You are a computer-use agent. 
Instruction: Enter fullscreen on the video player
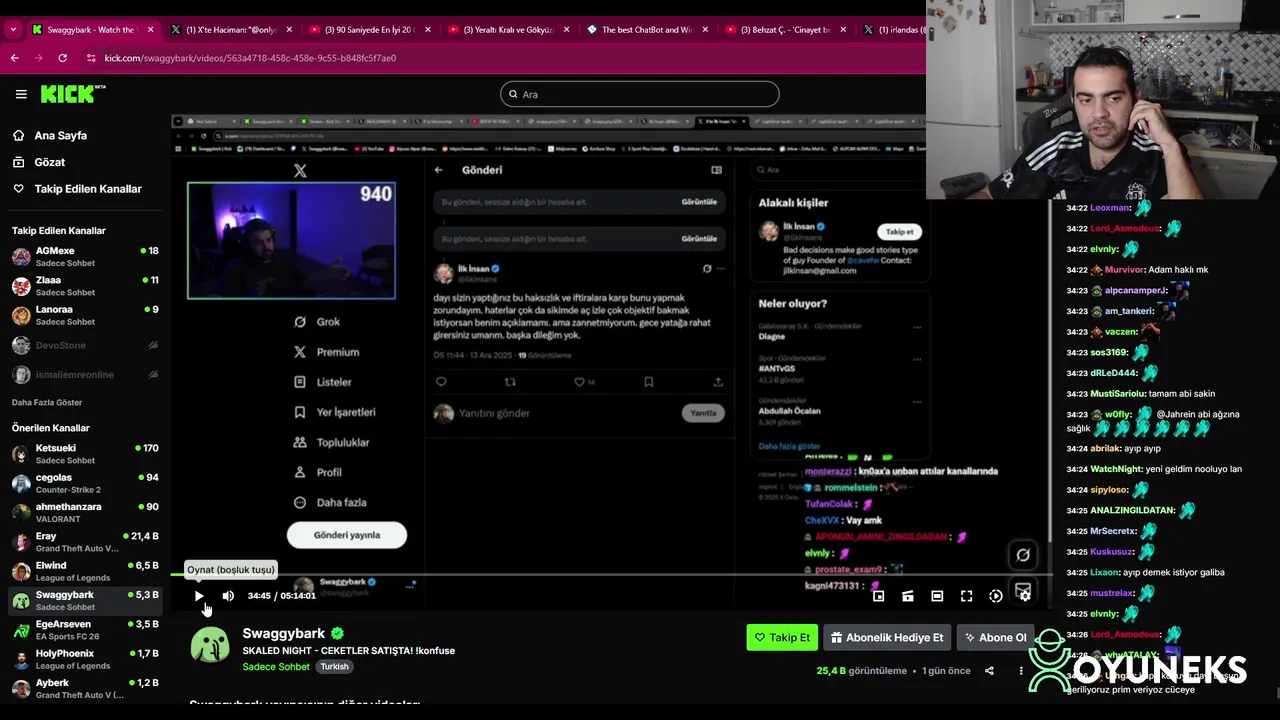[x=966, y=596]
